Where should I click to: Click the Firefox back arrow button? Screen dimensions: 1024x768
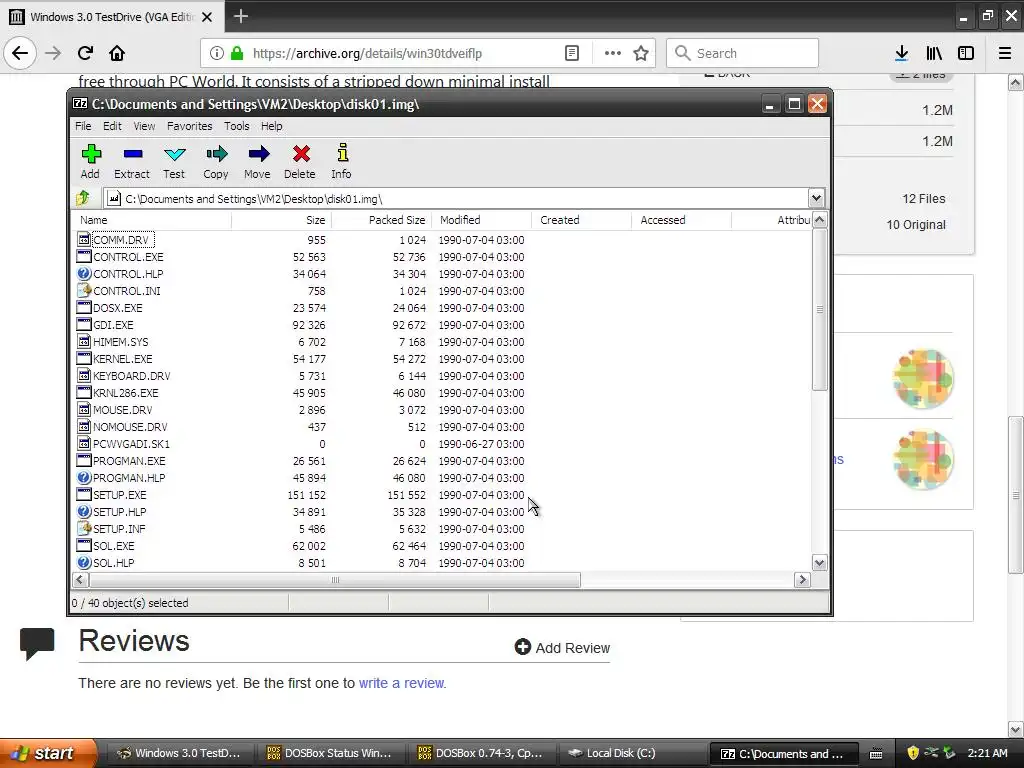click(x=20, y=53)
